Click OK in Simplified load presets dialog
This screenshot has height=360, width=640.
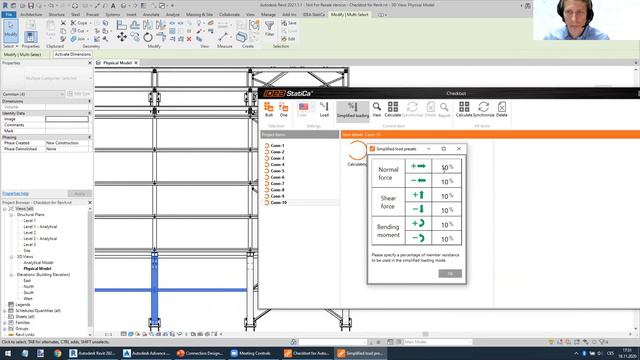450,273
